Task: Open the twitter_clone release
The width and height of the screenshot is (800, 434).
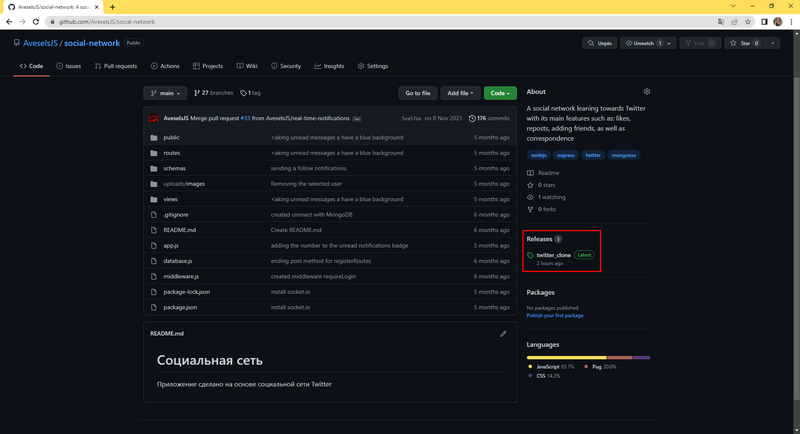Action: (x=554, y=255)
